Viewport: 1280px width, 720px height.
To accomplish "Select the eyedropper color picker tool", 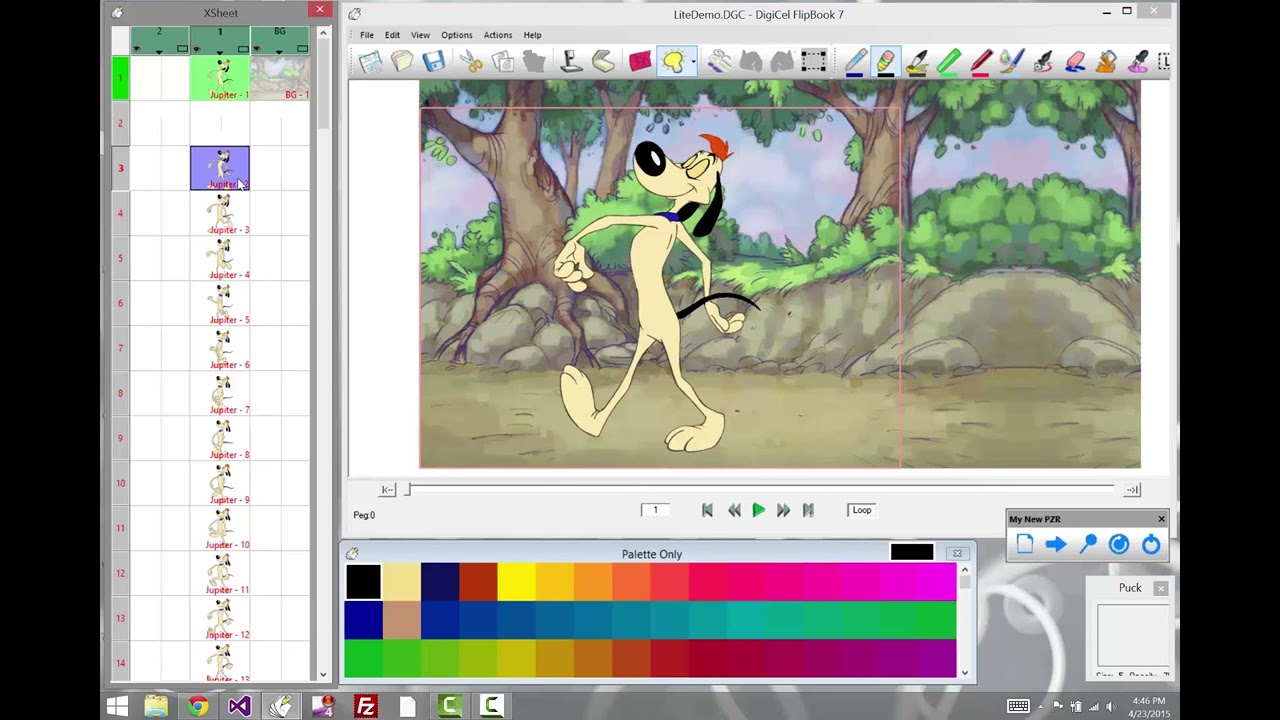I will tap(1138, 62).
